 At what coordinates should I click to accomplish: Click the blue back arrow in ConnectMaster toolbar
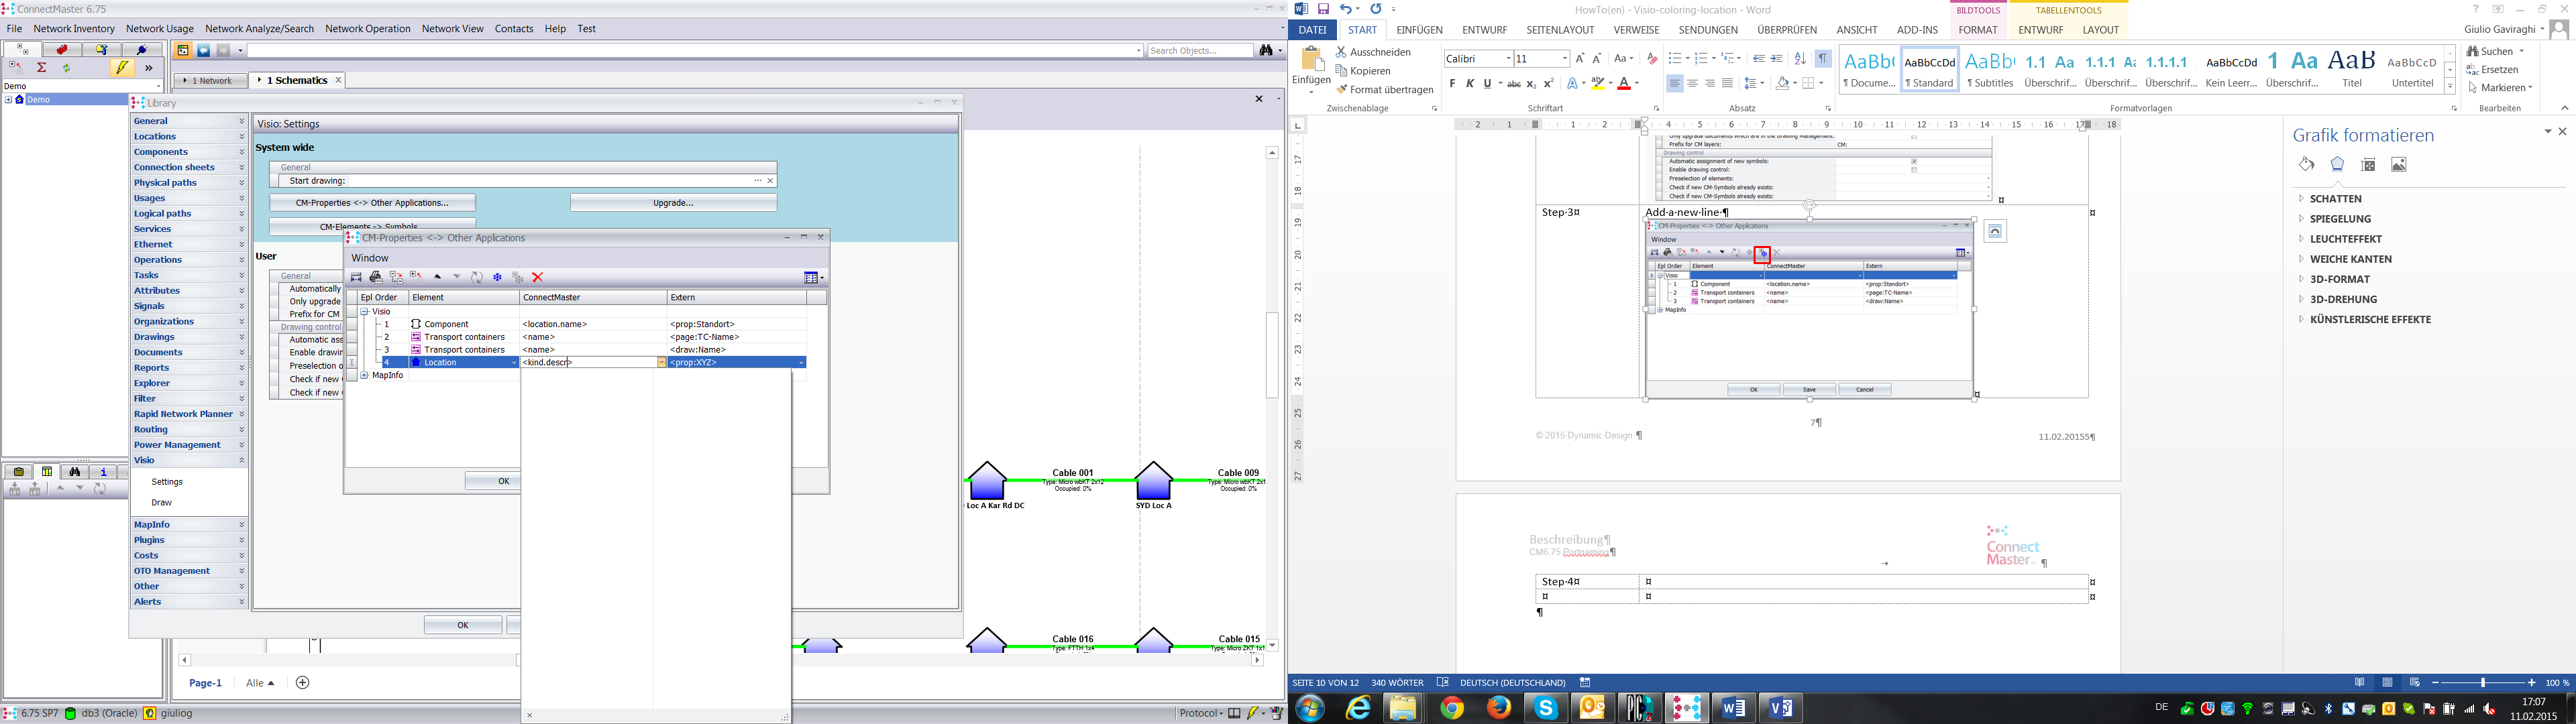coord(203,50)
